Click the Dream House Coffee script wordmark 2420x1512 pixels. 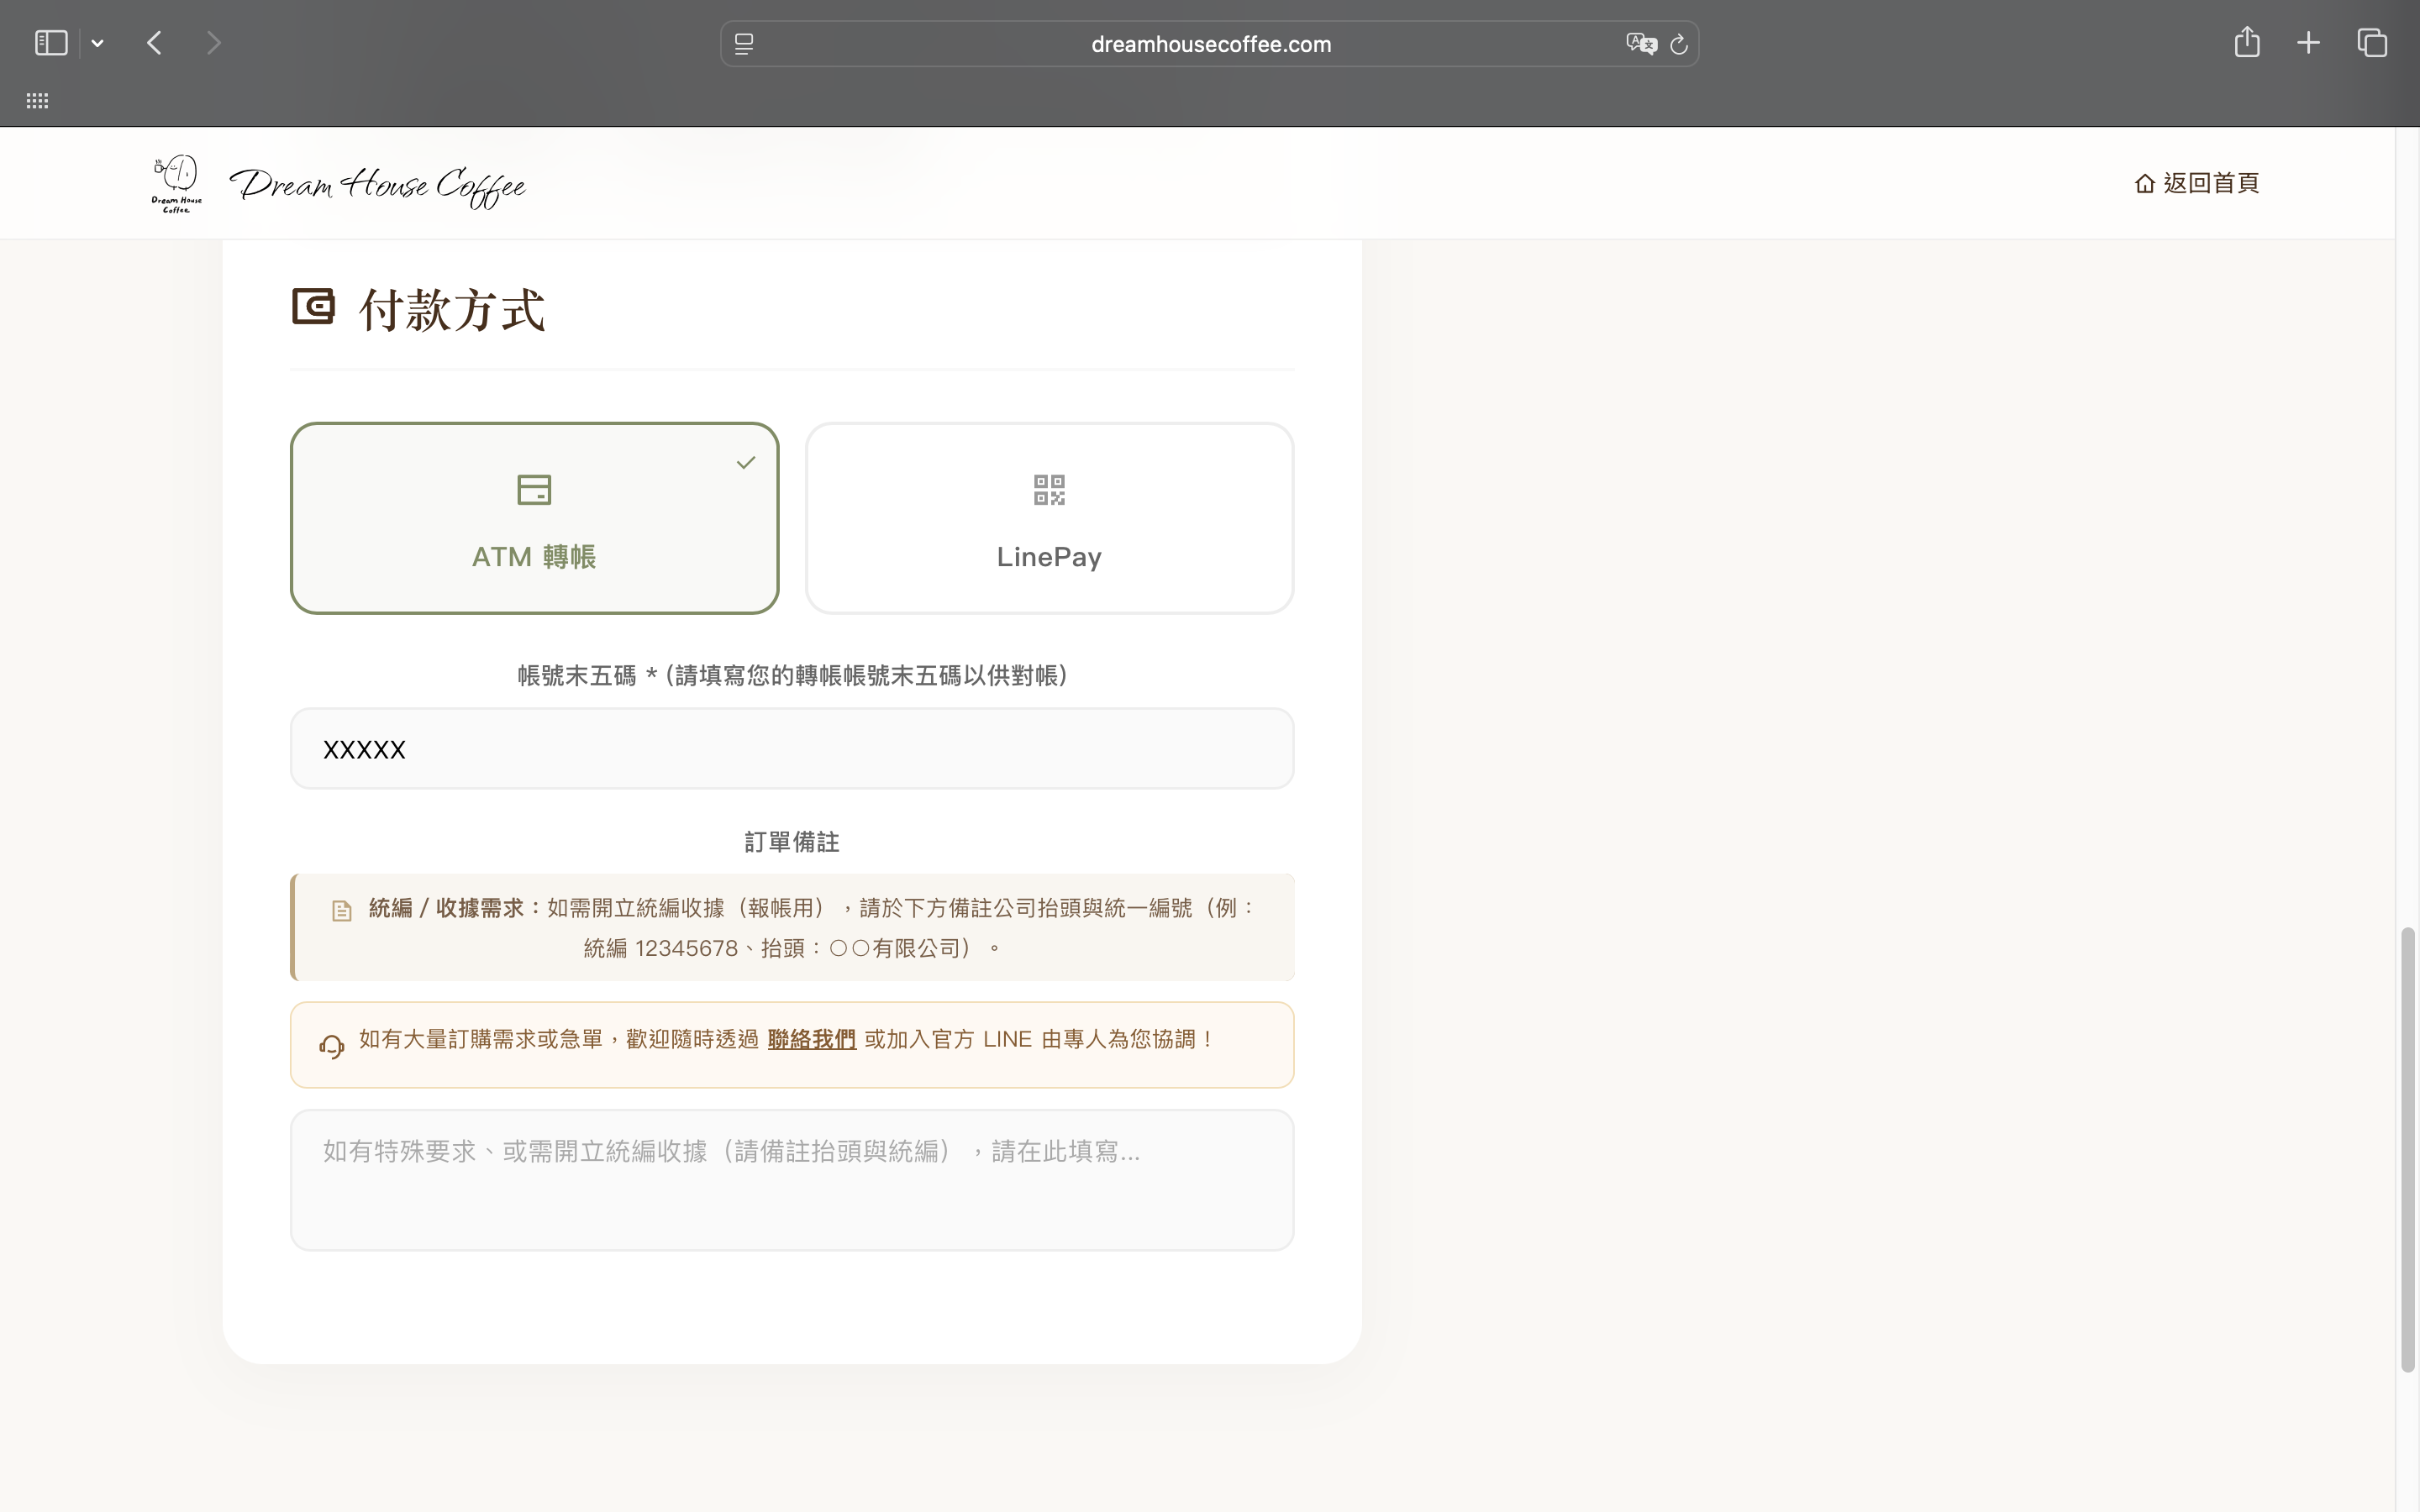[378, 186]
